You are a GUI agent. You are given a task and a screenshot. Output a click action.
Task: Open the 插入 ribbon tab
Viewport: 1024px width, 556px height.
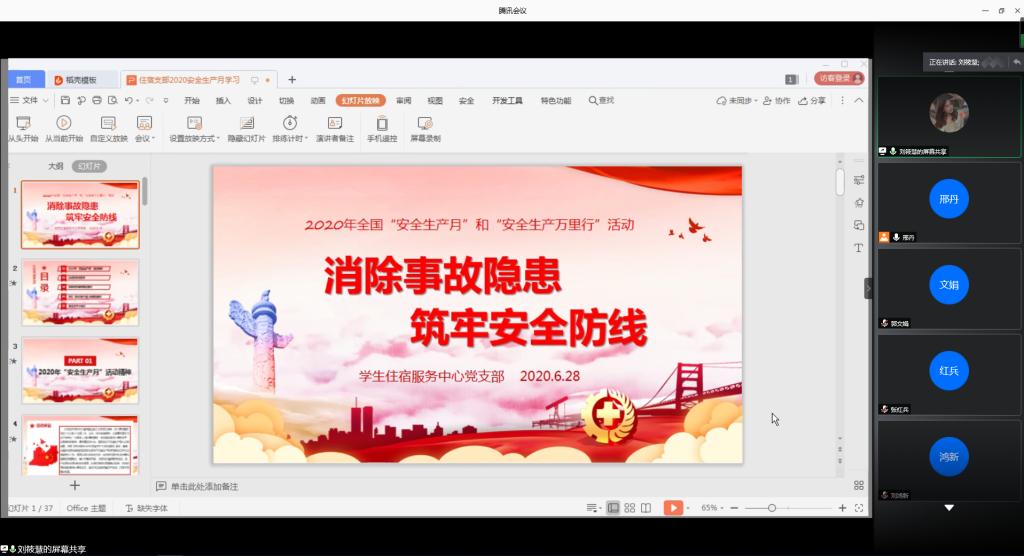[223, 100]
